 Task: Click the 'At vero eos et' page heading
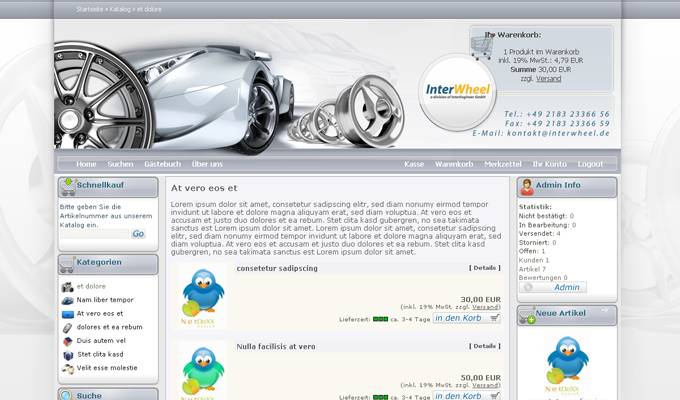click(x=204, y=188)
